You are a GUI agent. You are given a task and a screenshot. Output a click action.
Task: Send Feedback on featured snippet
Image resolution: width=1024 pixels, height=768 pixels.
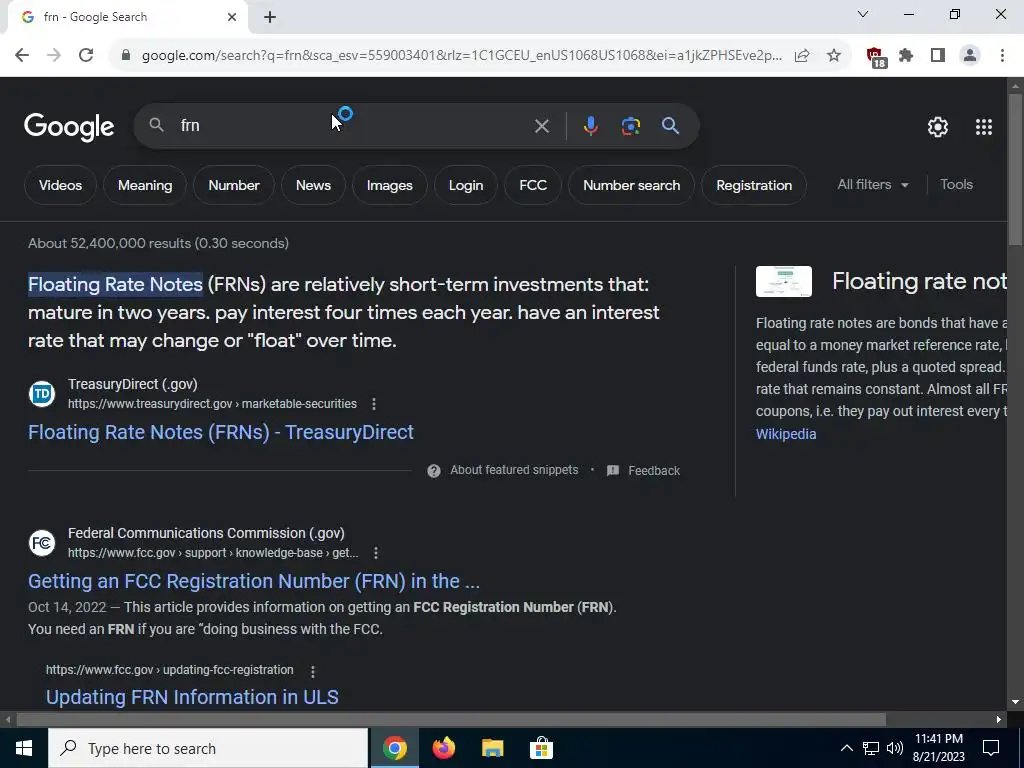[x=643, y=471]
